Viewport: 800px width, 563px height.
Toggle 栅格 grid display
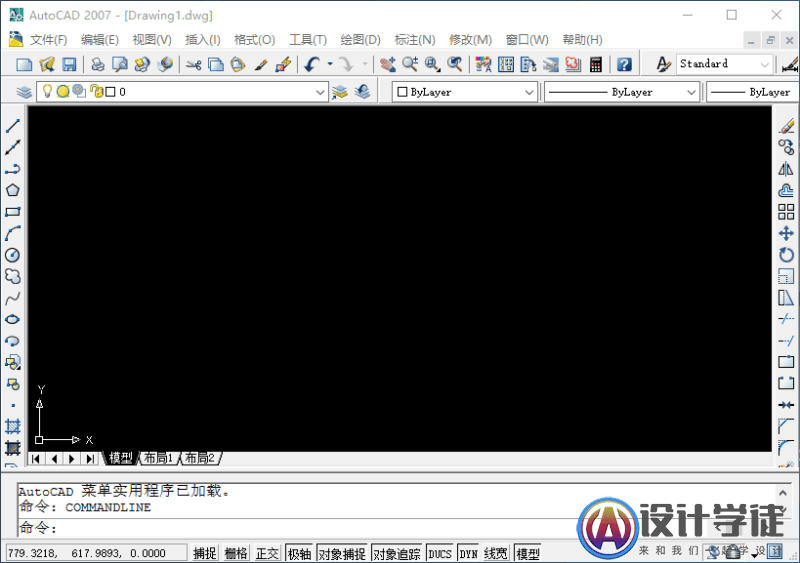(236, 553)
